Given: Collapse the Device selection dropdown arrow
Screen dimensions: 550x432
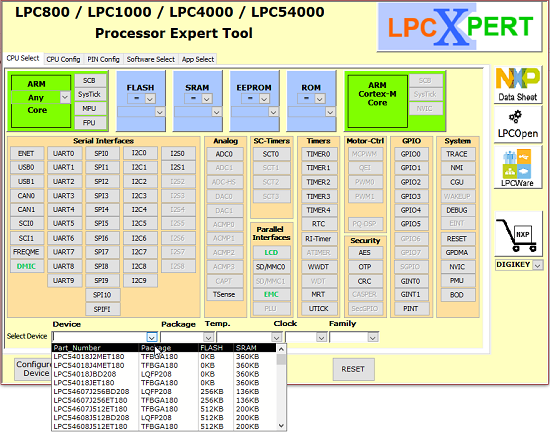Looking at the screenshot, I should (x=152, y=337).
